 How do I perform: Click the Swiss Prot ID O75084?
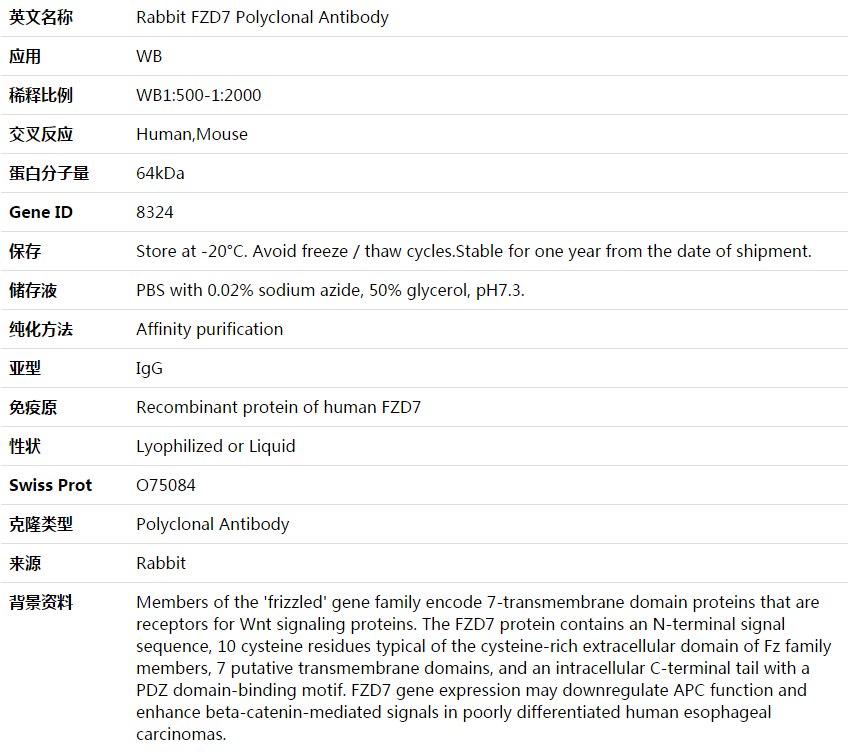click(x=166, y=485)
